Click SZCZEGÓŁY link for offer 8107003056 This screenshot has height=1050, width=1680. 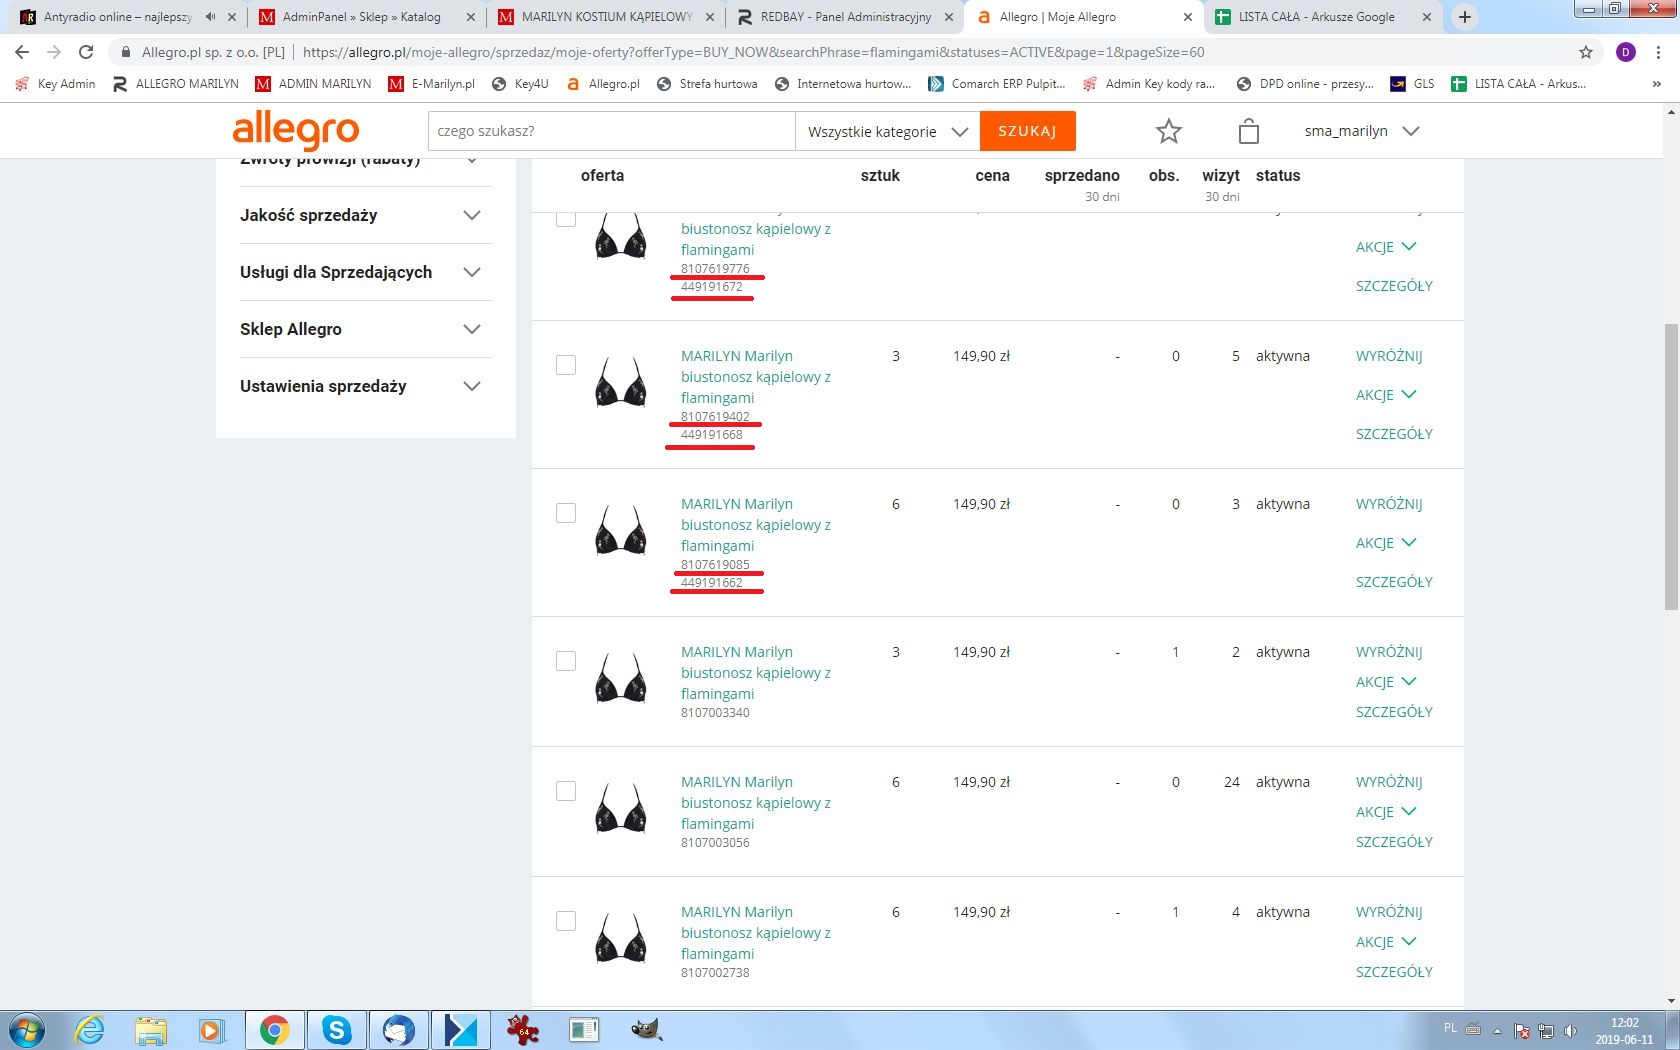point(1393,842)
